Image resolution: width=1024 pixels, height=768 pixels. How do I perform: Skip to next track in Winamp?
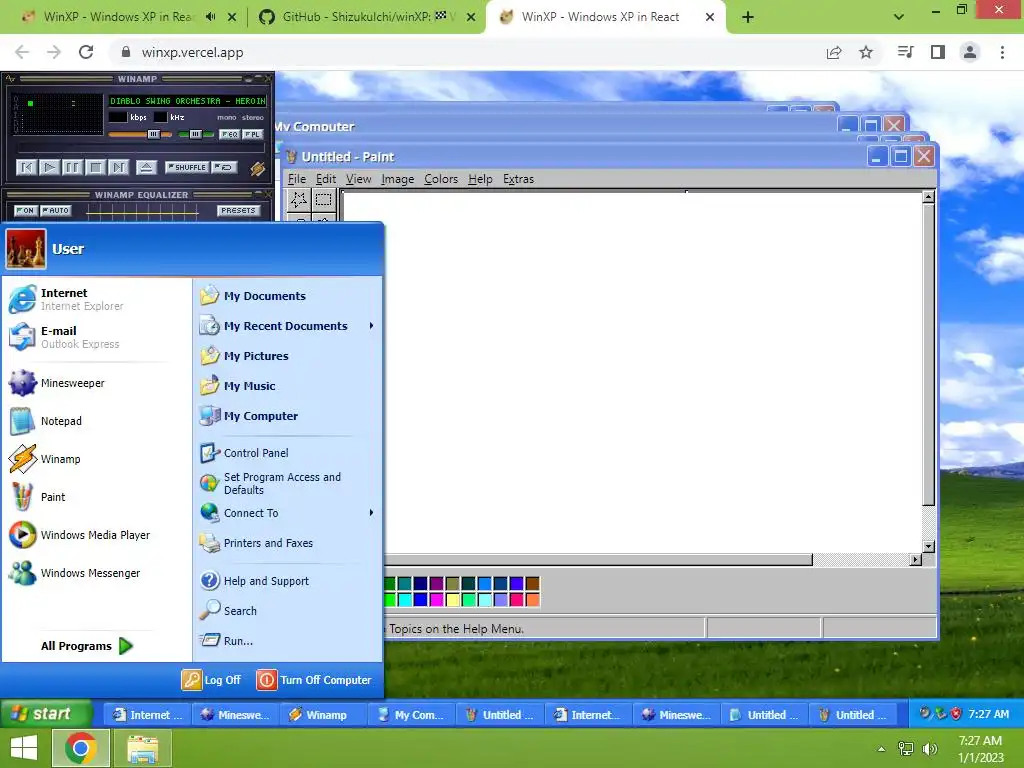point(118,168)
